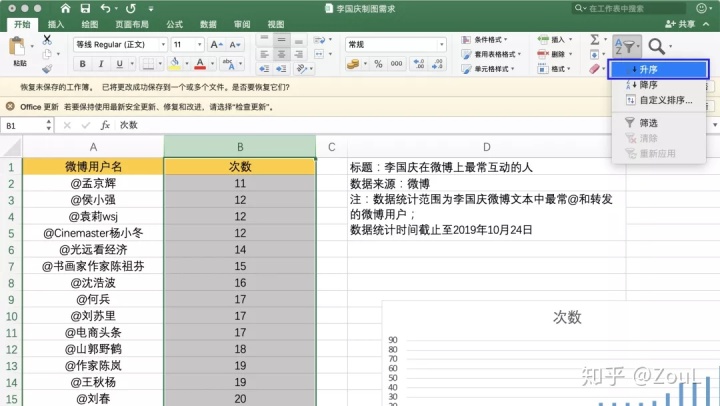Click the merge cells icon

pos(319,54)
